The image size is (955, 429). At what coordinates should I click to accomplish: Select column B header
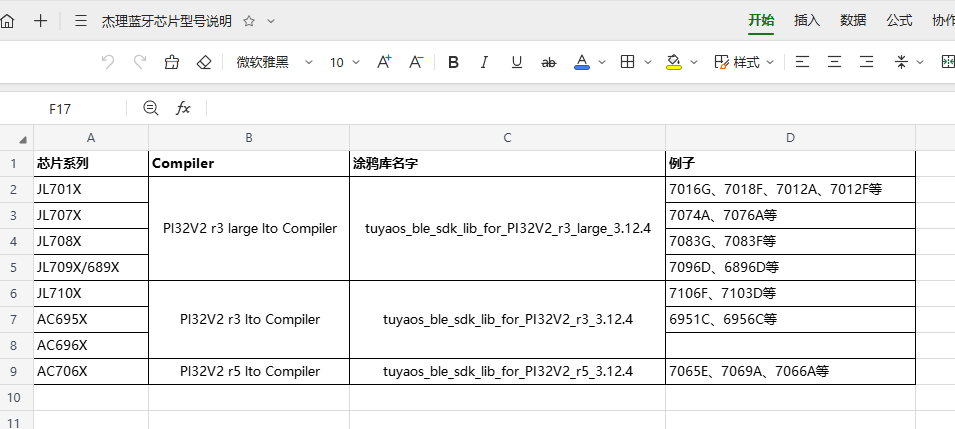pos(248,138)
